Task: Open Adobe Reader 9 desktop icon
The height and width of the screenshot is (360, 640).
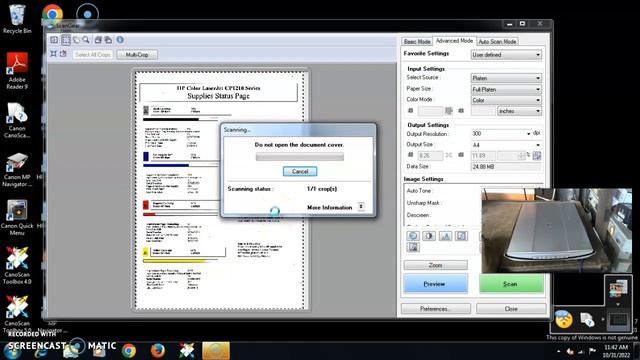Action: [x=17, y=70]
